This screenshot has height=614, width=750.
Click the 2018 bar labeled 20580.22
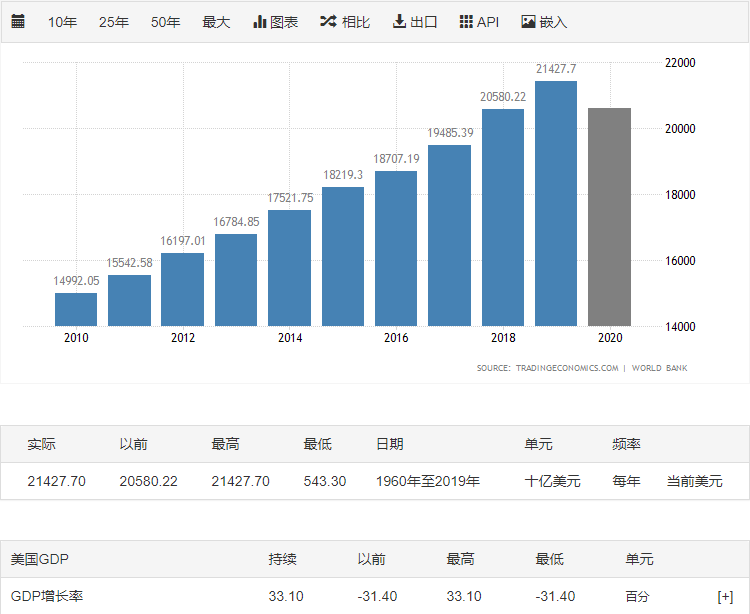[x=503, y=218]
